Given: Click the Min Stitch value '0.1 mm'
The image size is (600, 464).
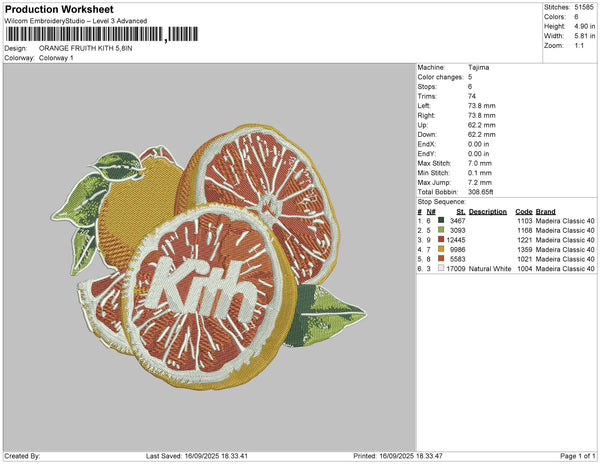Looking at the screenshot, I should 480,173.
